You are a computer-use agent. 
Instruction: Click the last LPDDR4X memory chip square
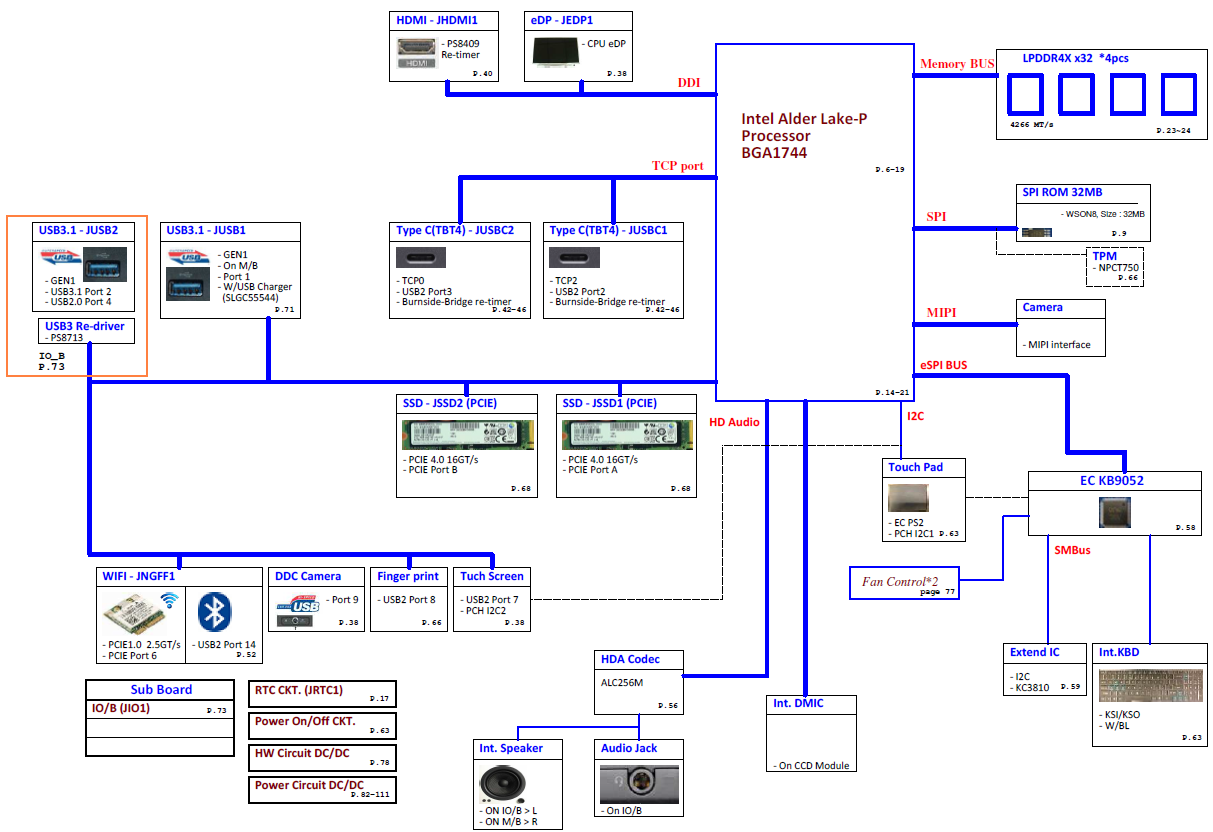tap(1179, 95)
